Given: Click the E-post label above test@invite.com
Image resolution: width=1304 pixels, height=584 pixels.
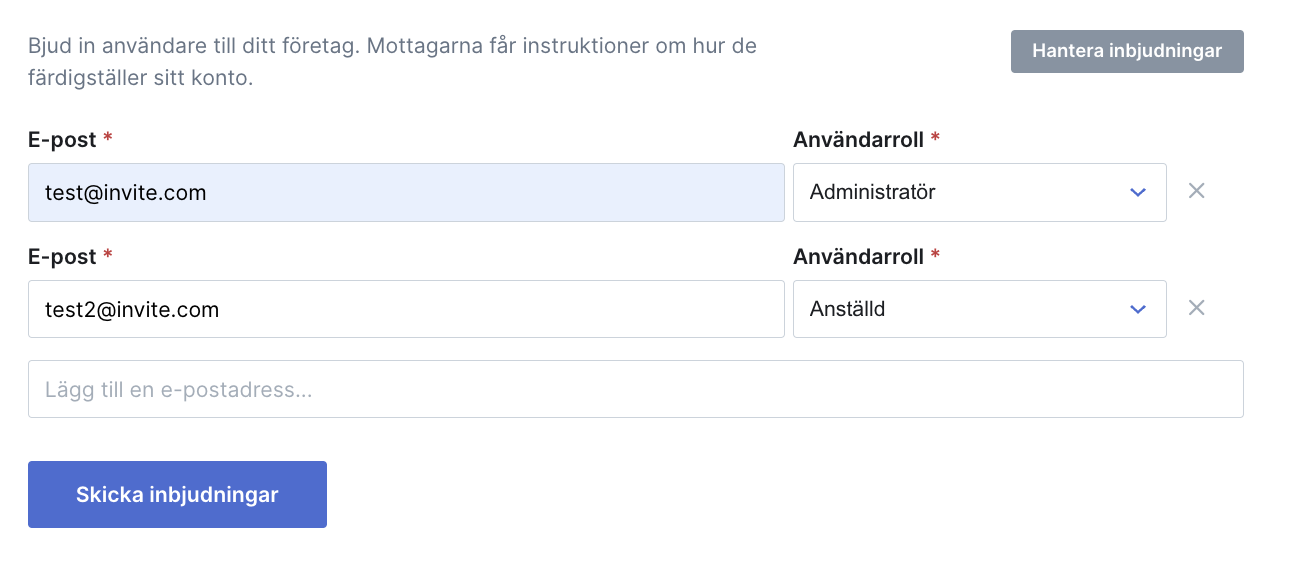Looking at the screenshot, I should click(62, 140).
